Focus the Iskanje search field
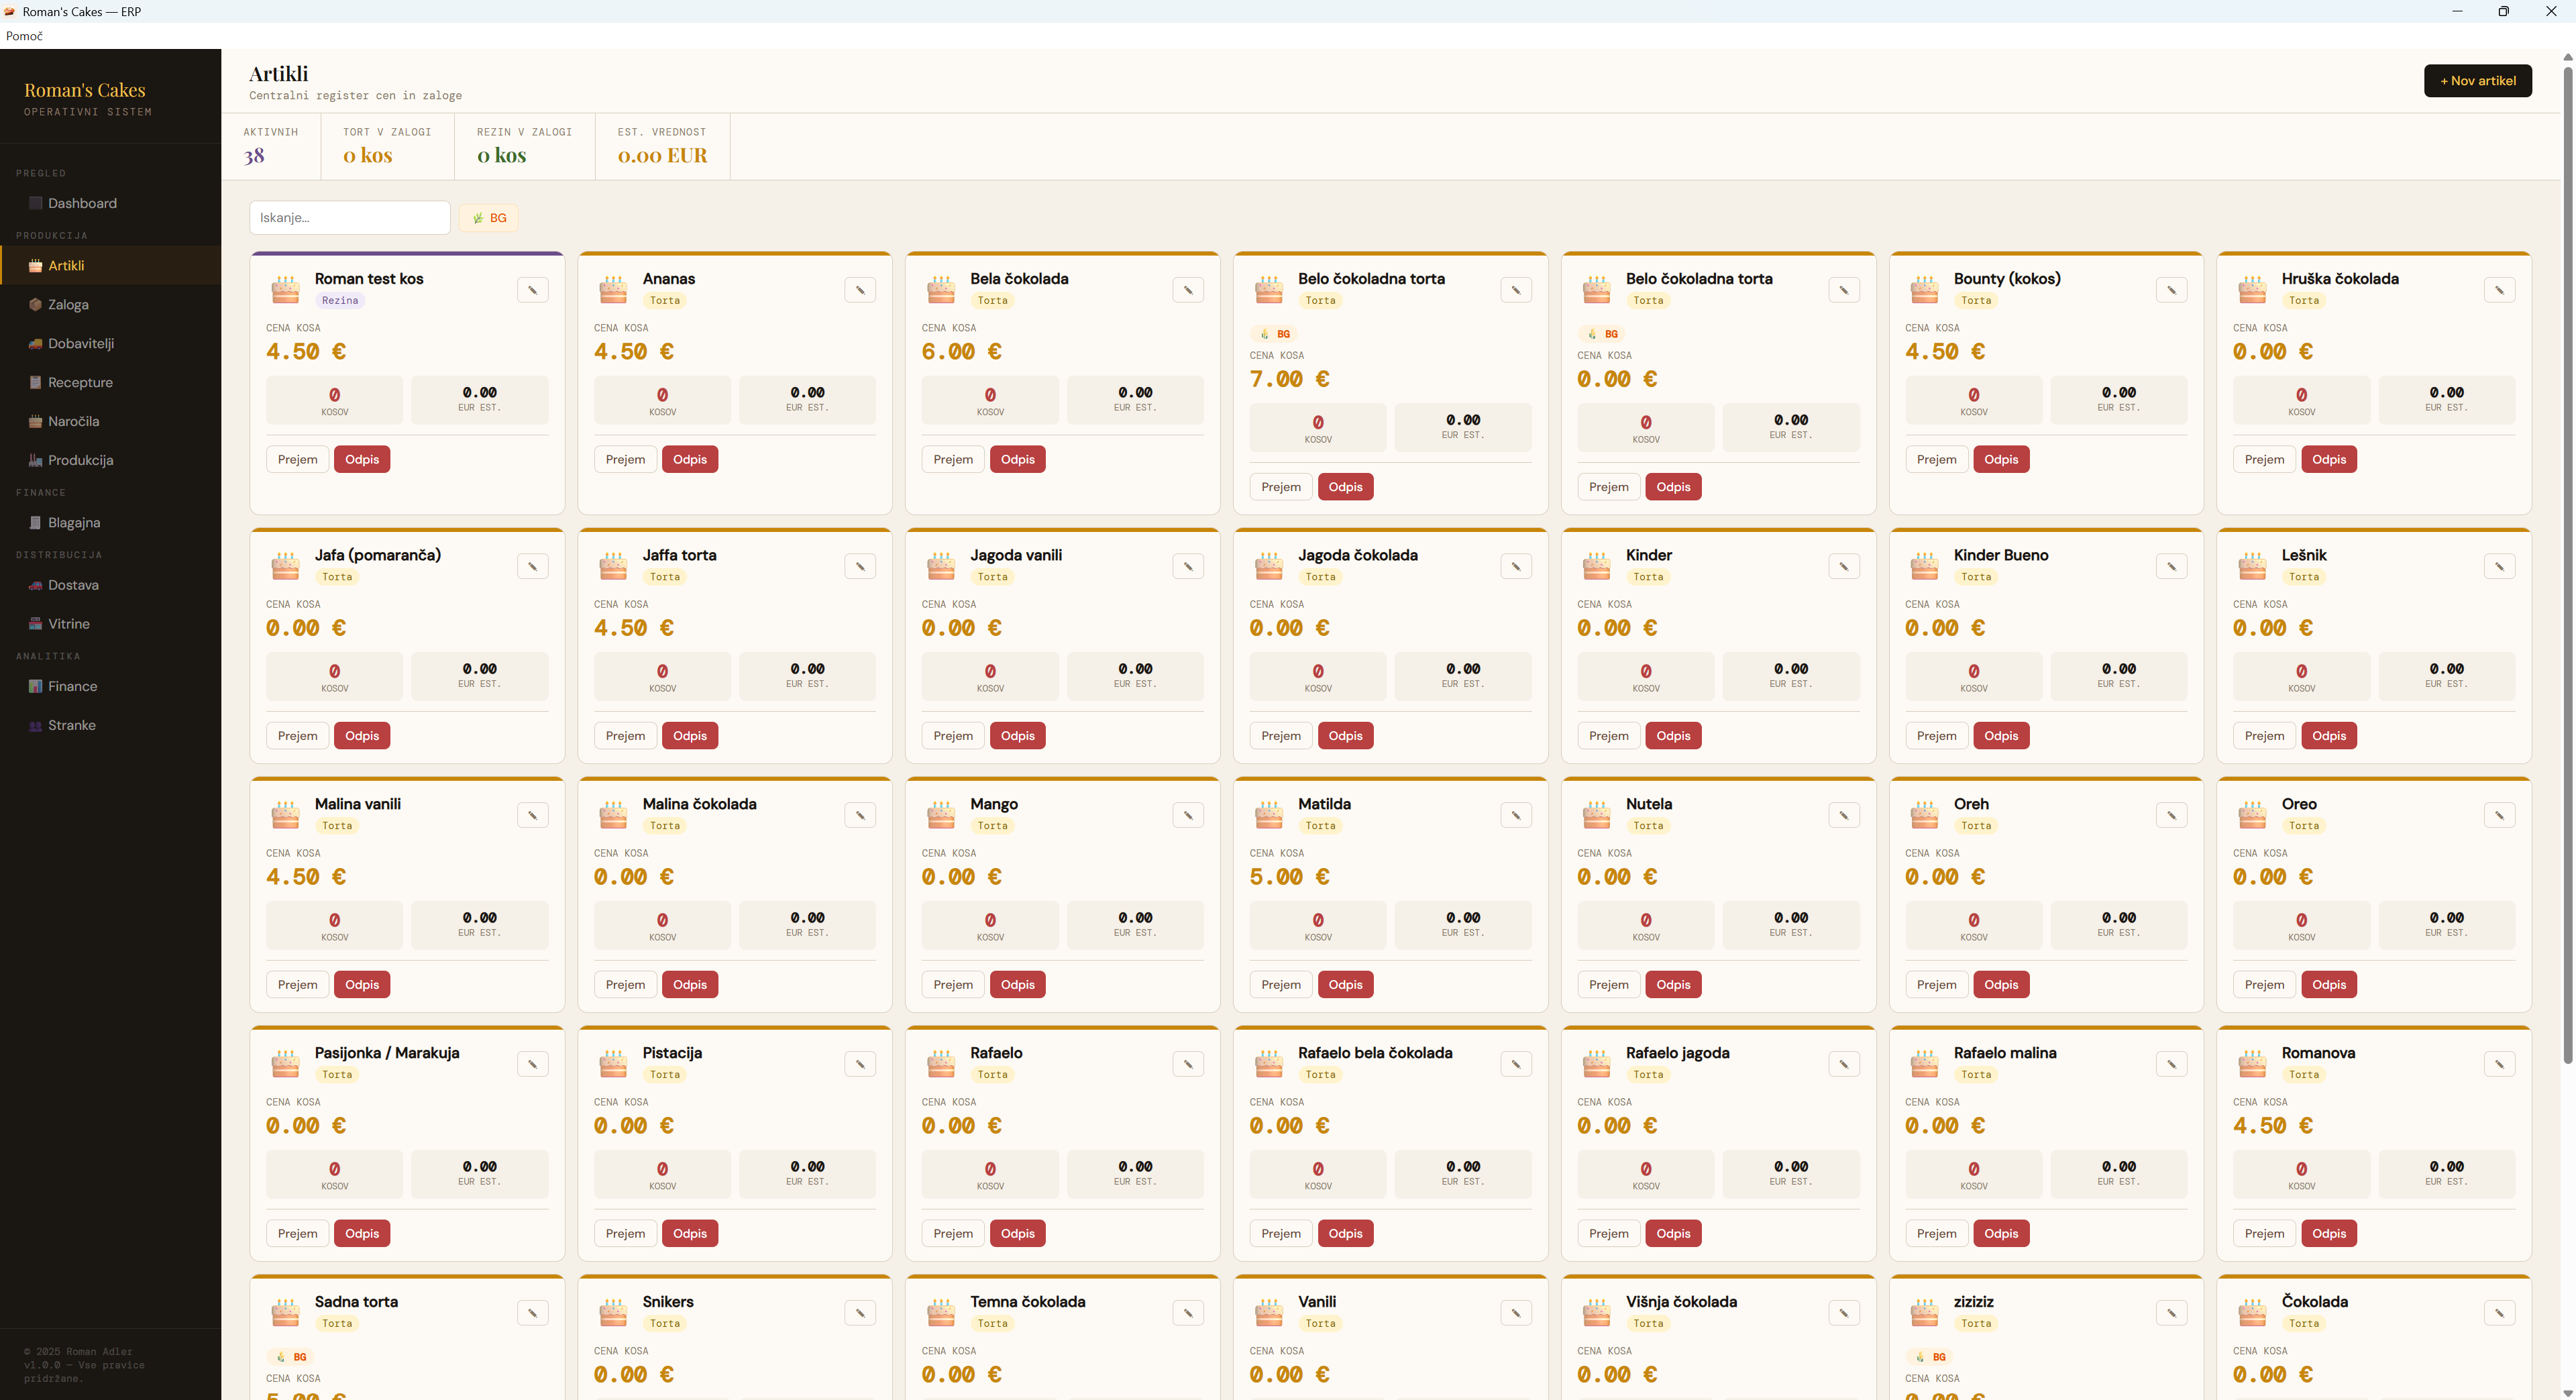The image size is (2576, 1400). coord(350,218)
